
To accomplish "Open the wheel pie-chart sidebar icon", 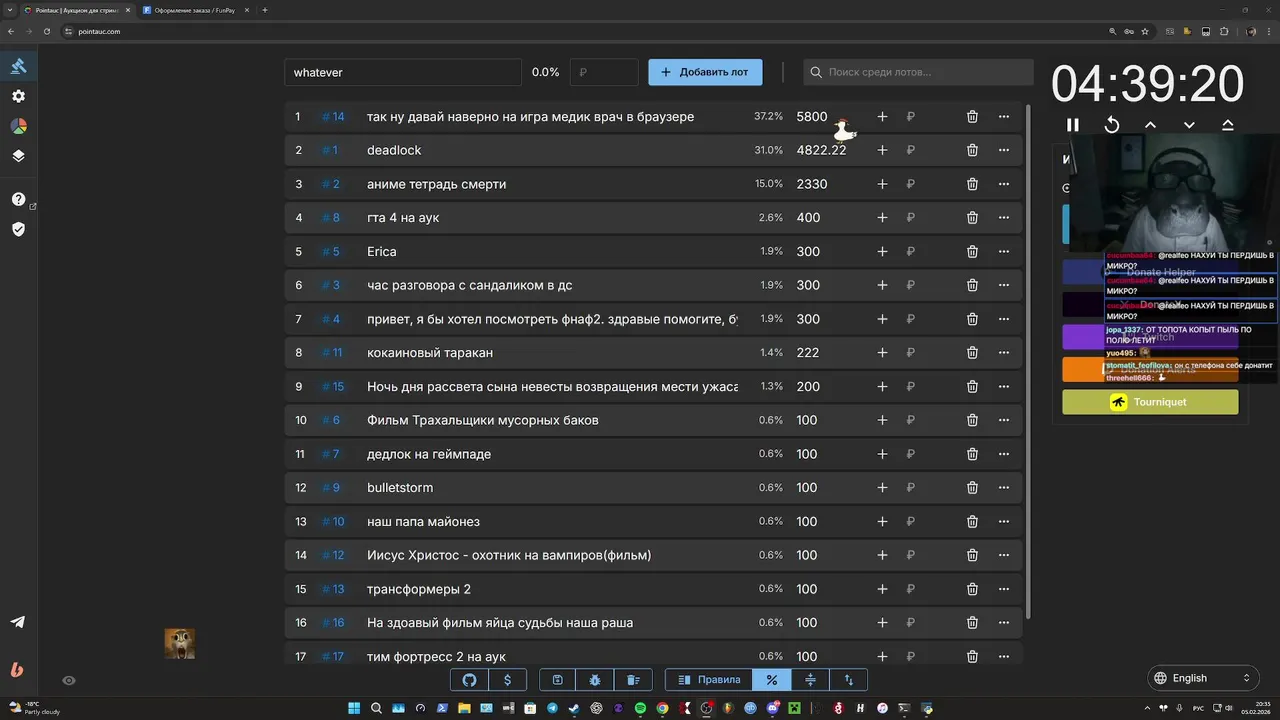I will pyautogui.click(x=18, y=126).
